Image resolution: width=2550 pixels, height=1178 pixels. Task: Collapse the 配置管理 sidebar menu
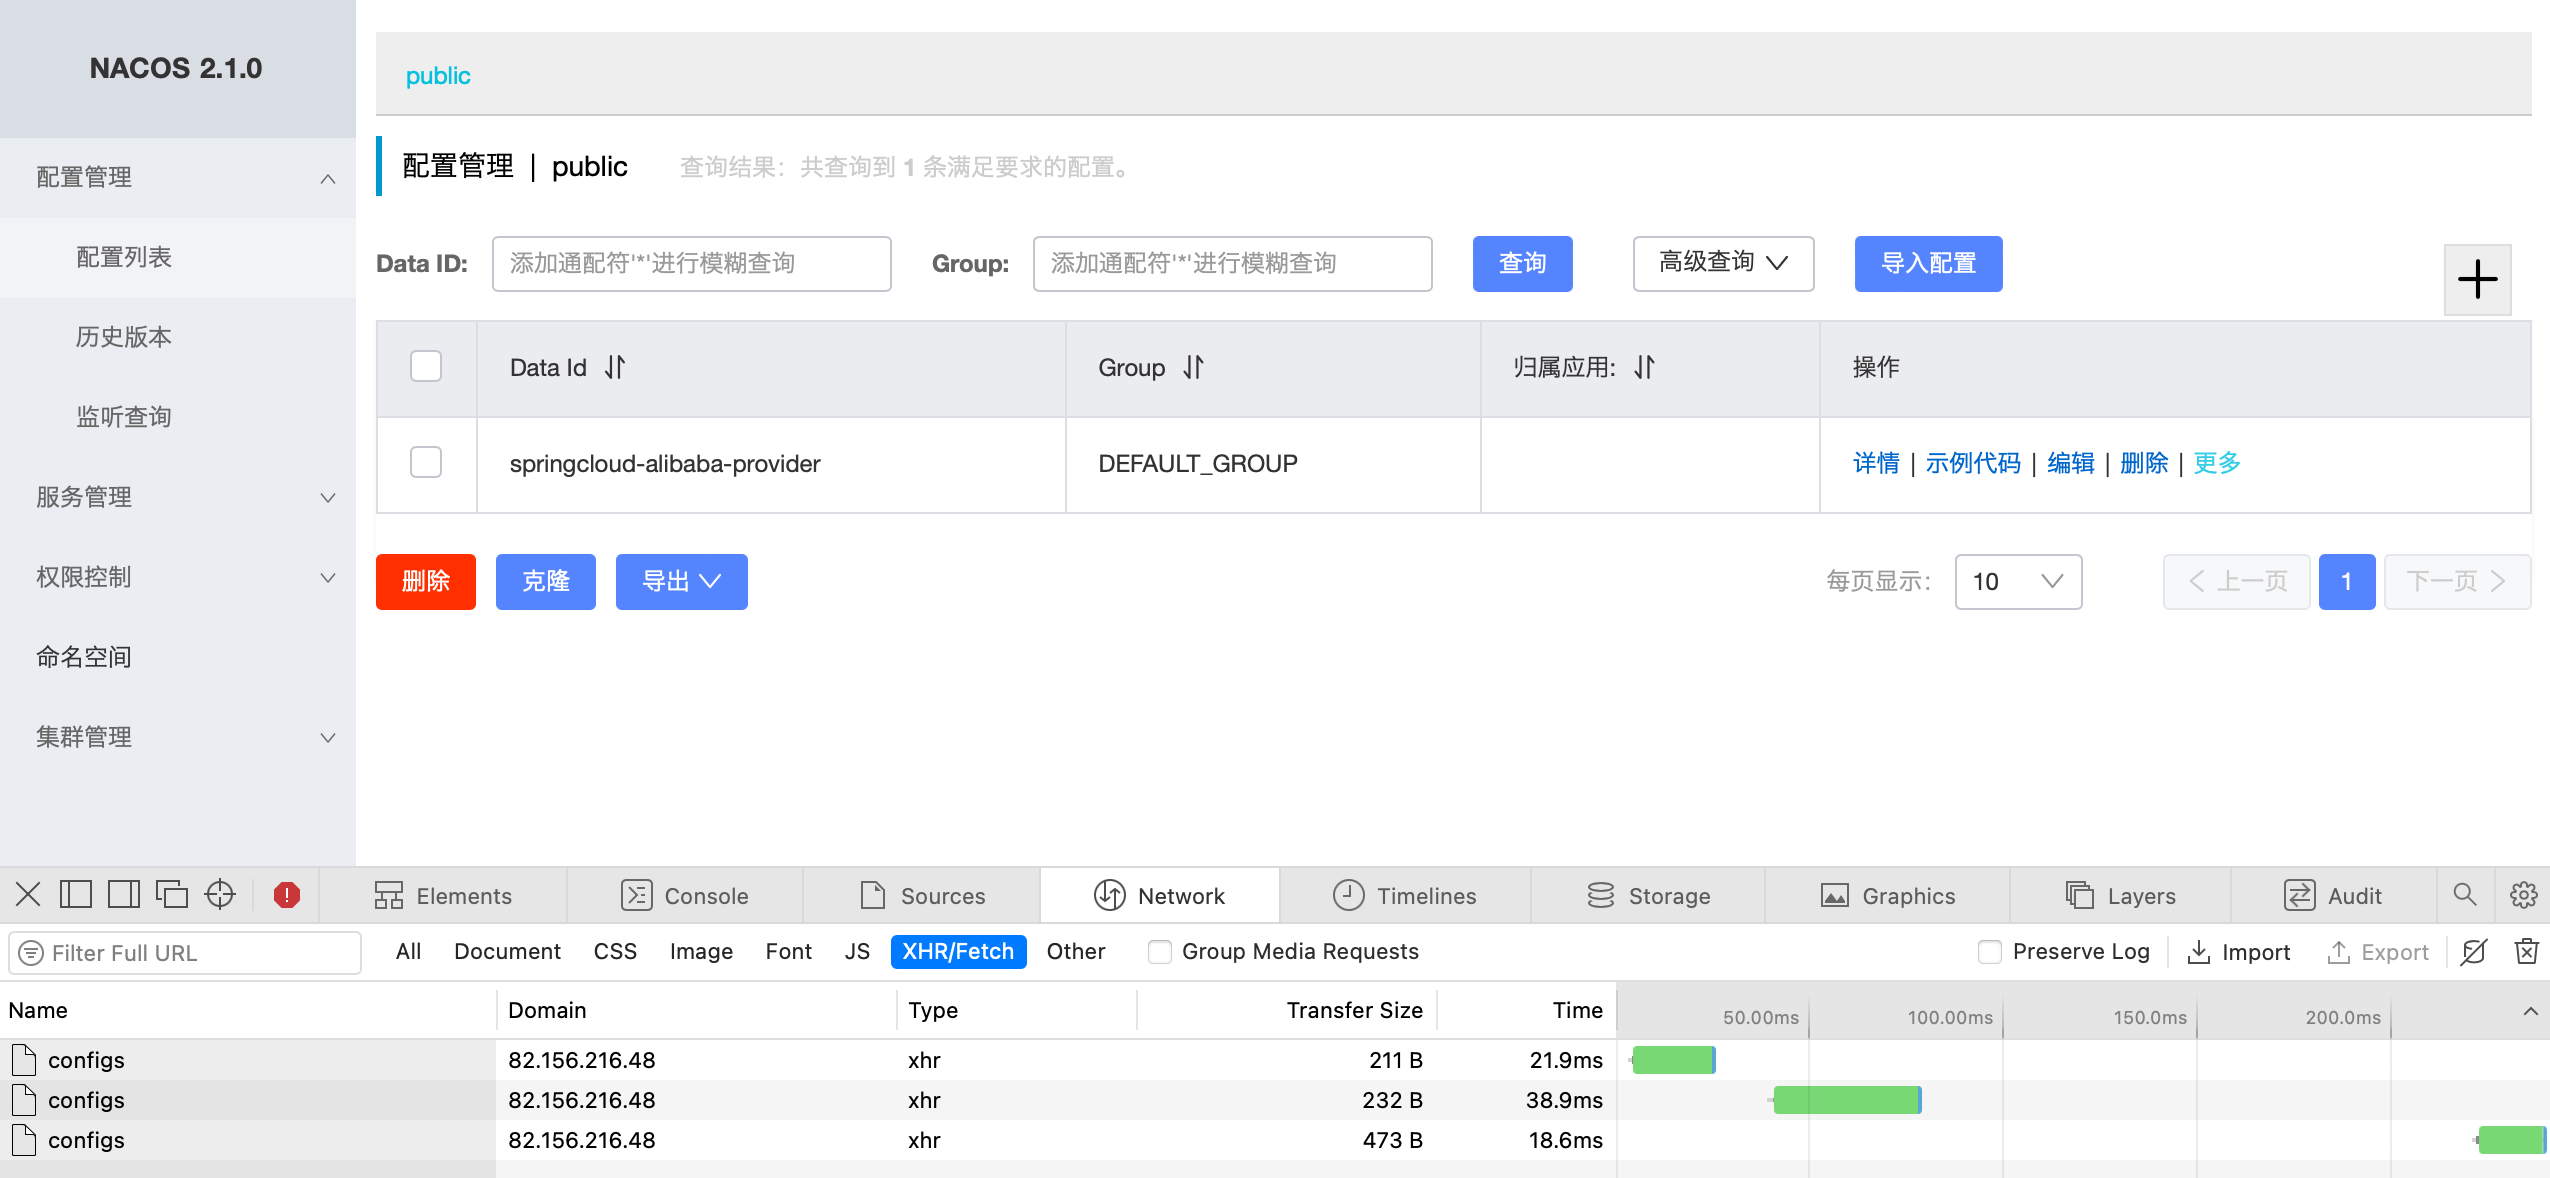coord(178,177)
